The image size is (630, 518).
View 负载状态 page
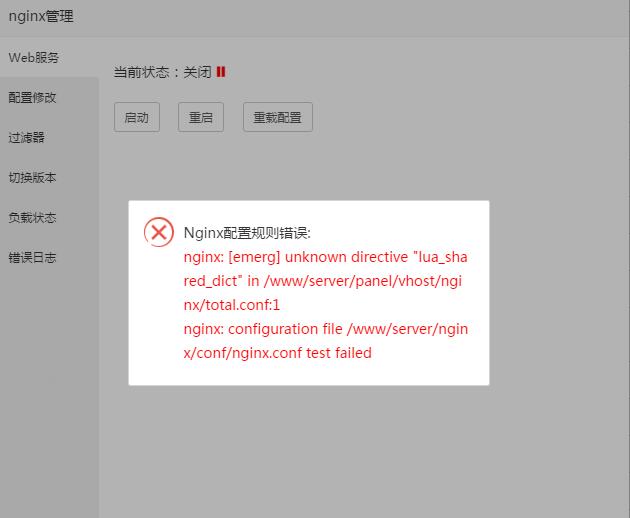[x=49, y=218]
